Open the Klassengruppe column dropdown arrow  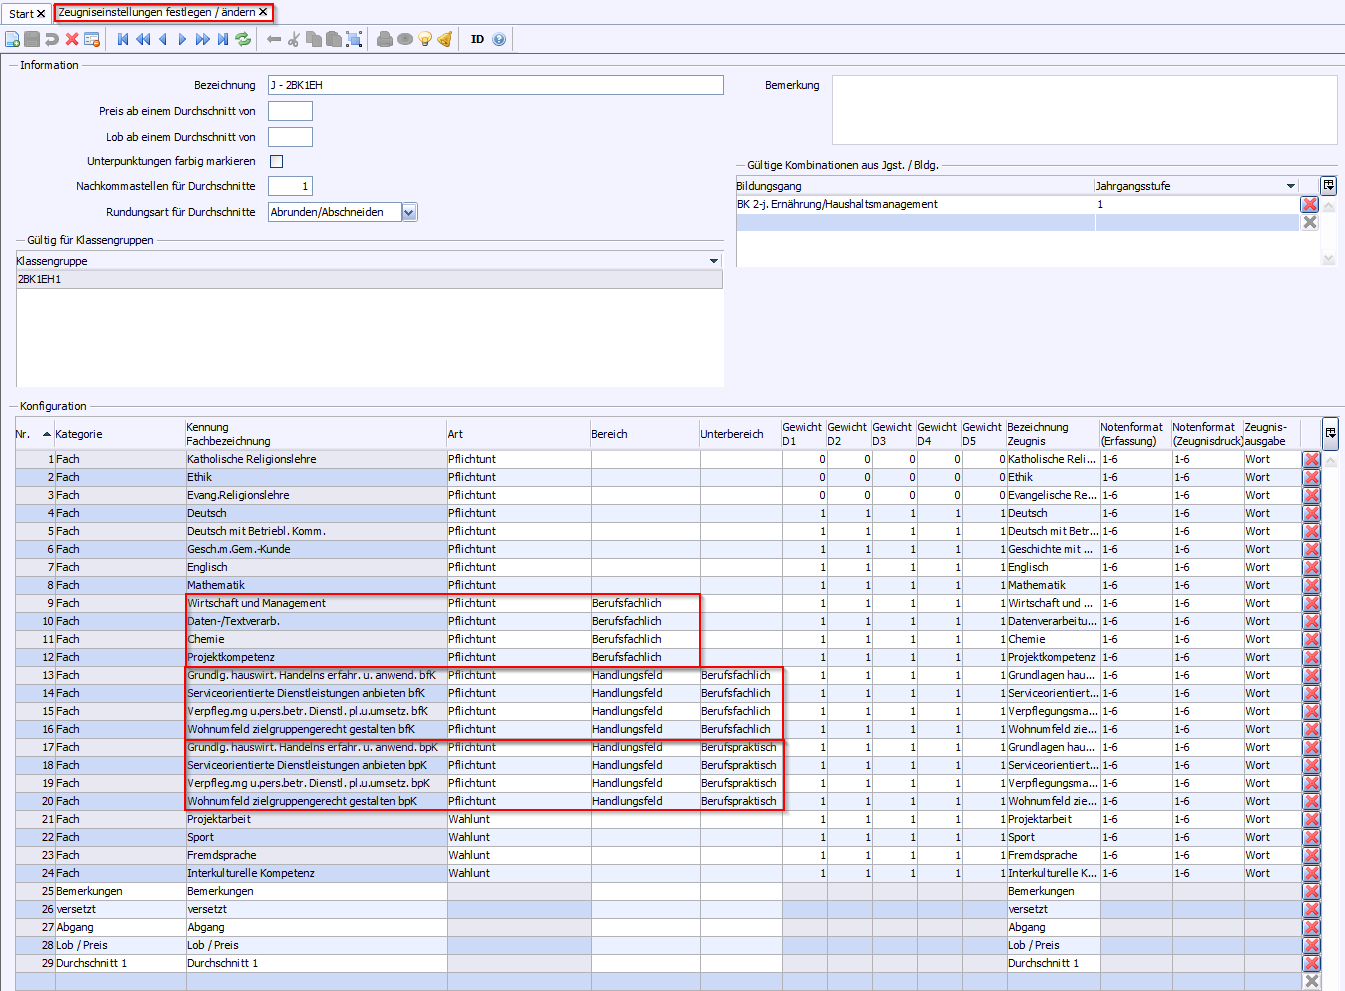coord(714,261)
